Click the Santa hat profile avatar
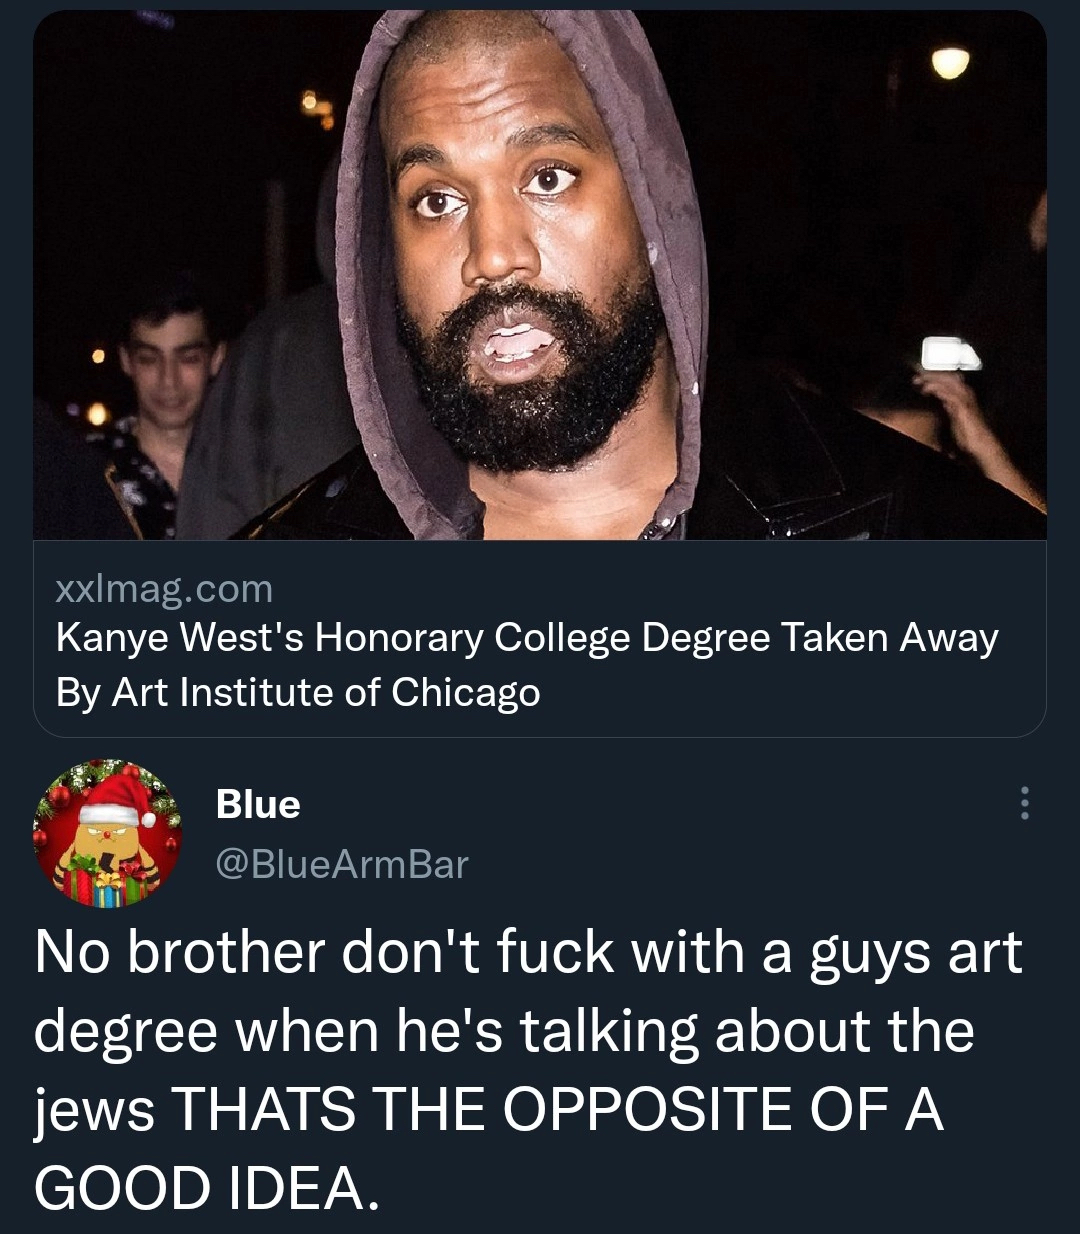This screenshot has height=1234, width=1080. (108, 834)
